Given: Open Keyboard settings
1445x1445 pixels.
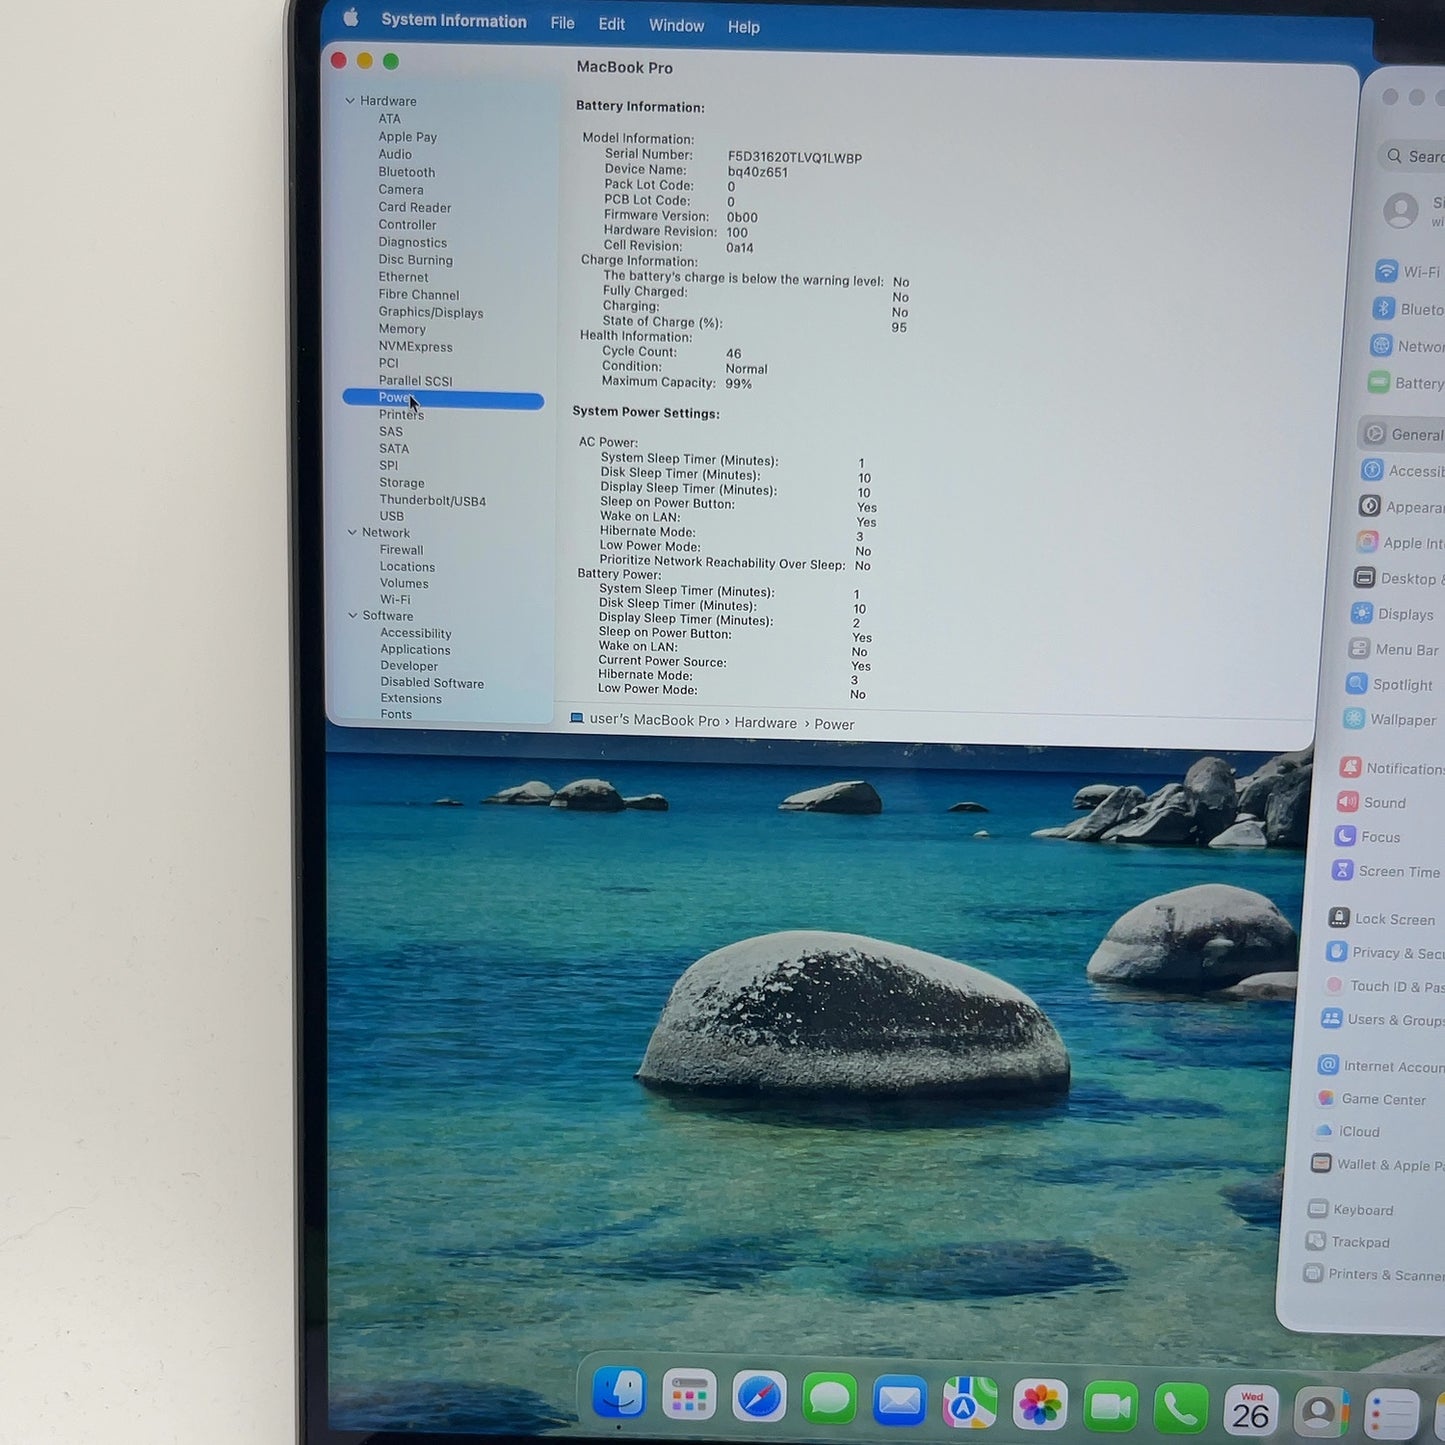Looking at the screenshot, I should tap(1350, 1210).
